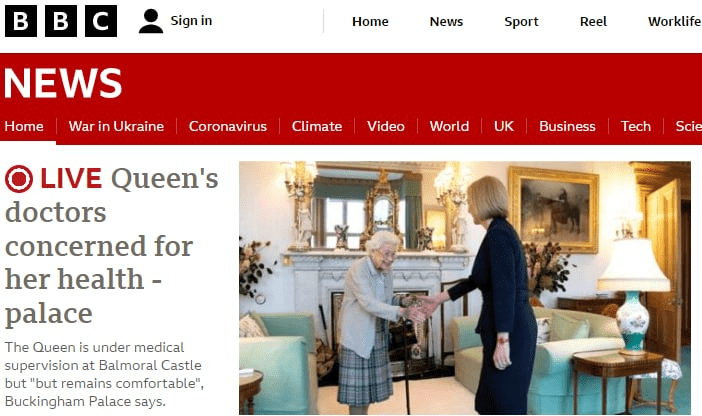This screenshot has height=416, width=702.
Task: Open the Climate tab
Action: click(x=317, y=126)
